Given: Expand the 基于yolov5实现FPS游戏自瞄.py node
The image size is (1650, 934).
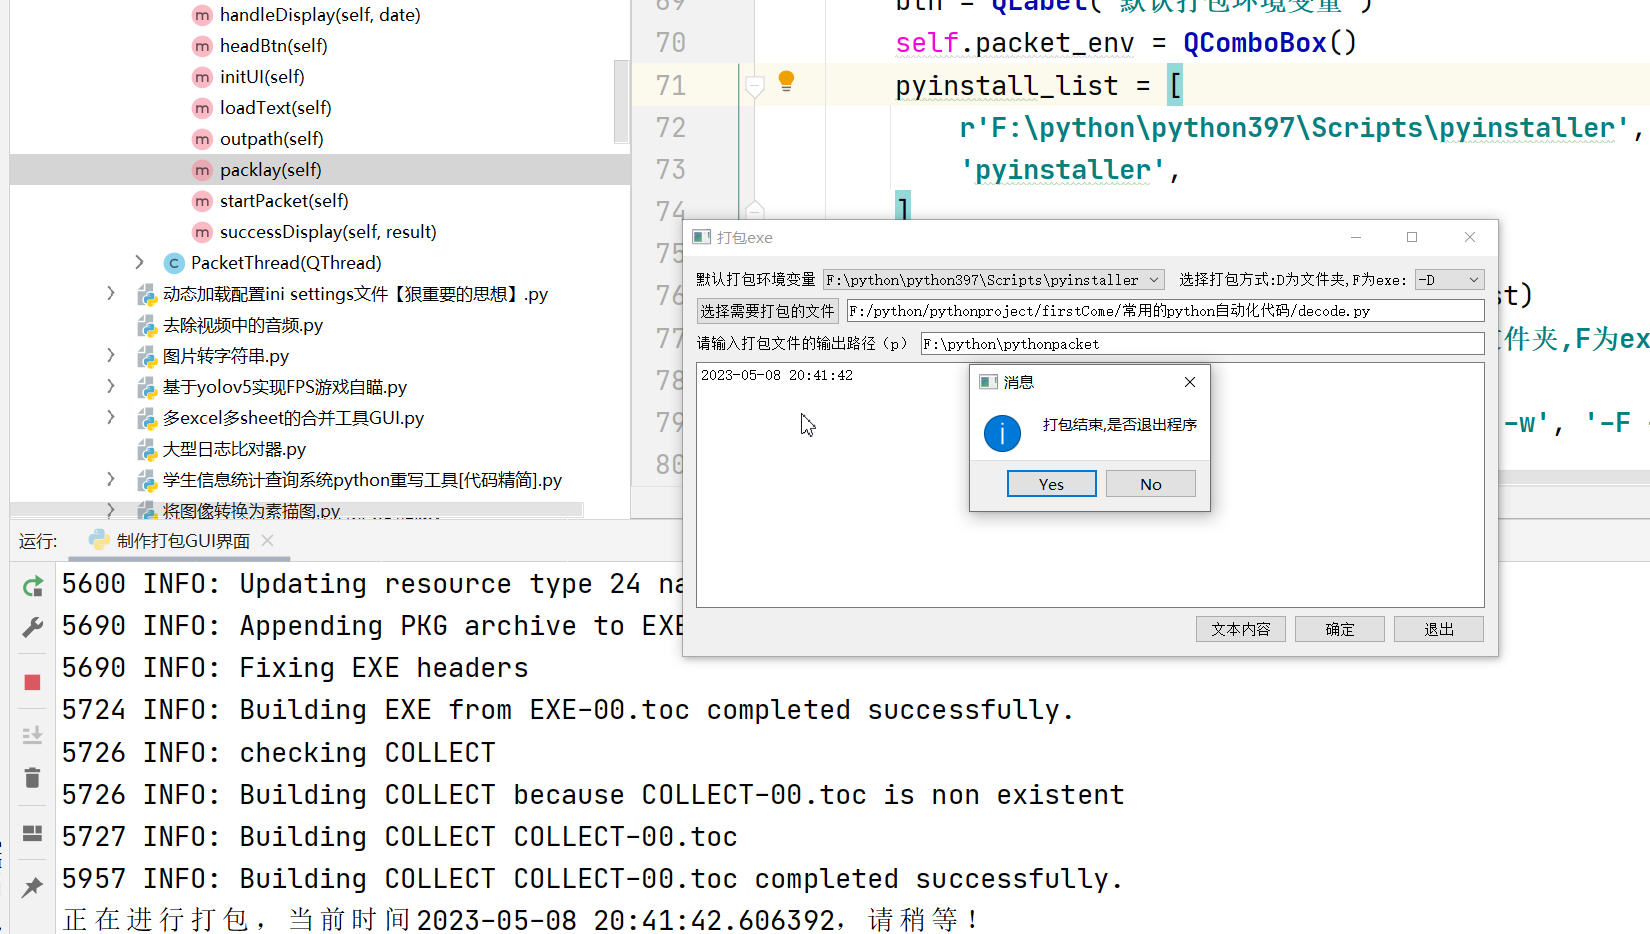Looking at the screenshot, I should pos(111,386).
